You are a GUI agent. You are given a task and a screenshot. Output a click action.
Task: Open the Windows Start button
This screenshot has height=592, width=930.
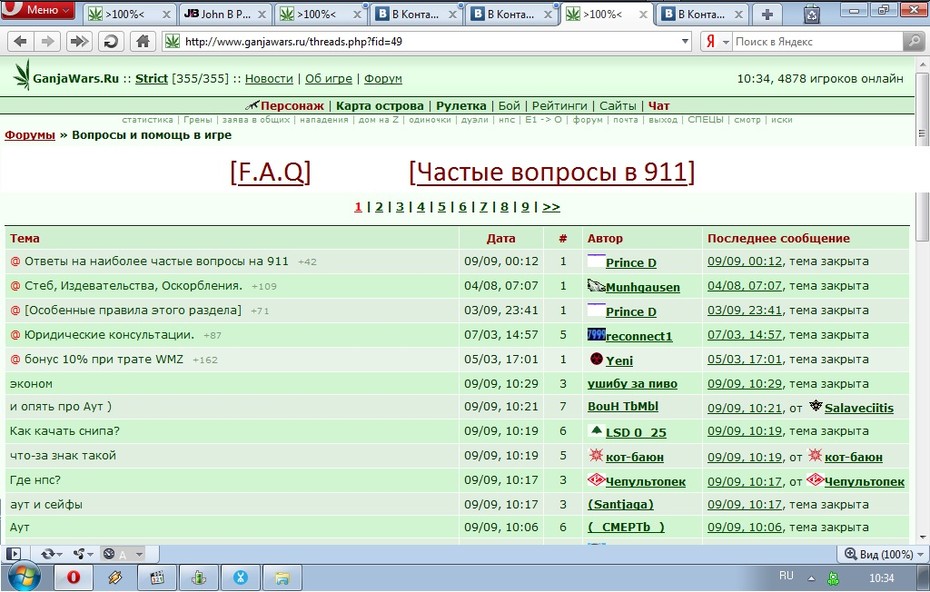(x=23, y=577)
